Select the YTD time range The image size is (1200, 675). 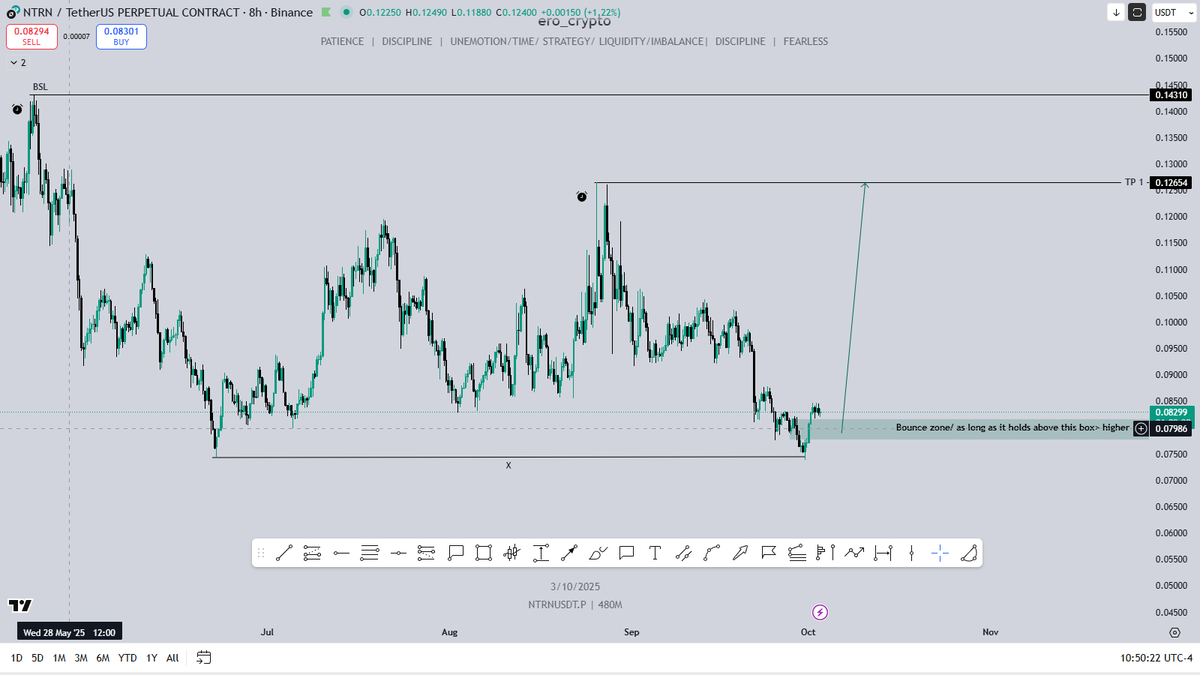128,657
